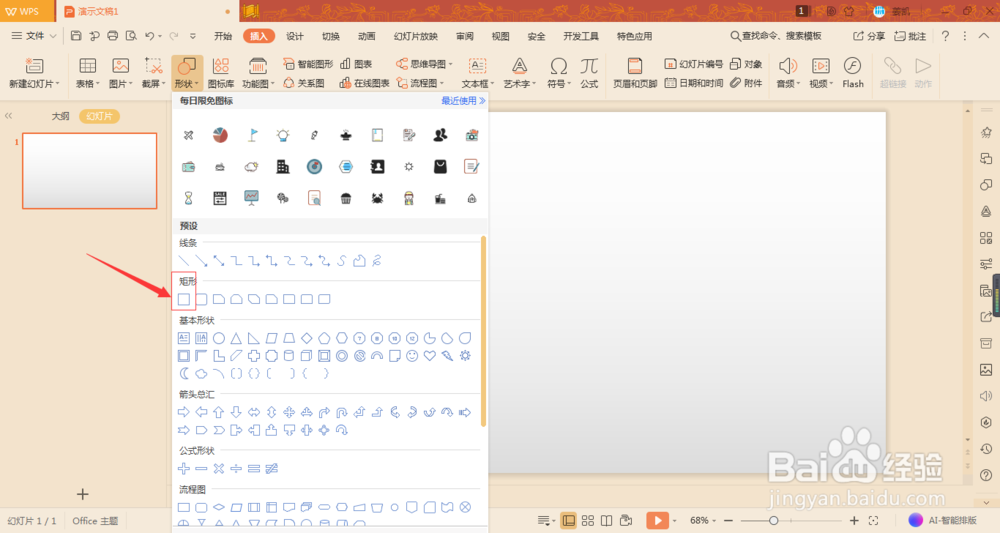Open the 特色应用 tab
The image size is (1000, 533).
[634, 36]
